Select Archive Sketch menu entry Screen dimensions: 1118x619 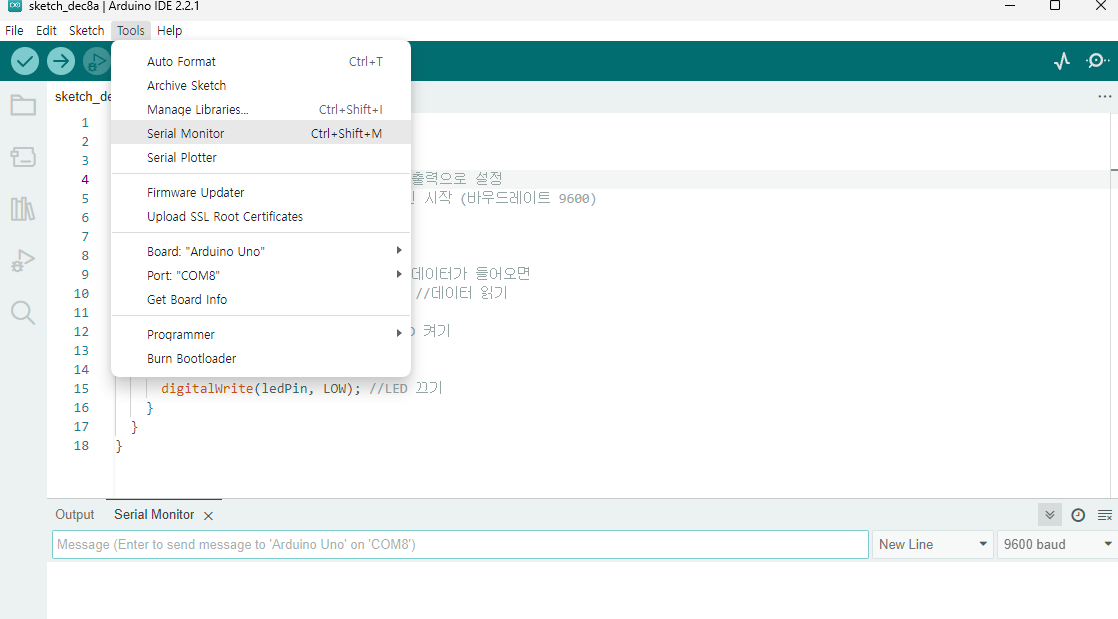tap(261, 86)
